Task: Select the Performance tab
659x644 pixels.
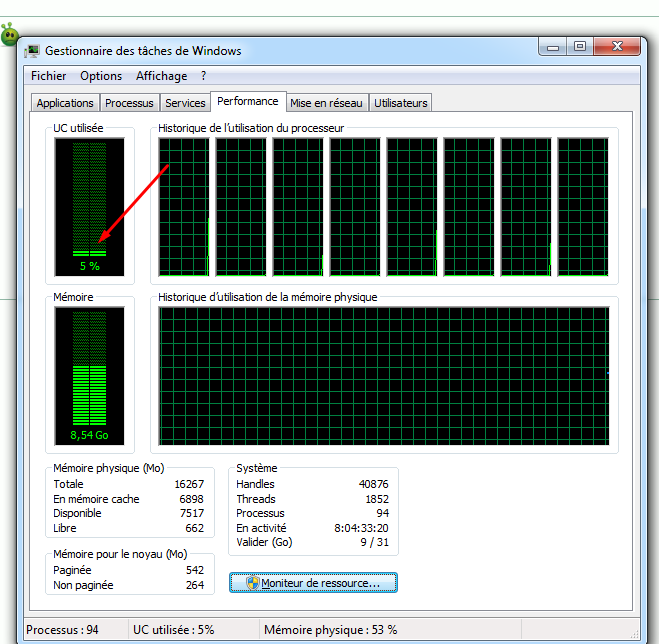Action: (x=248, y=101)
